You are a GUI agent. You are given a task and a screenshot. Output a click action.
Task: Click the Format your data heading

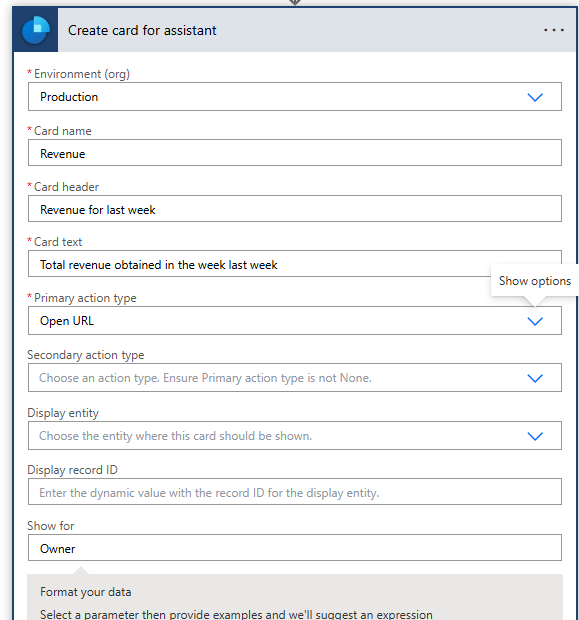point(85,592)
